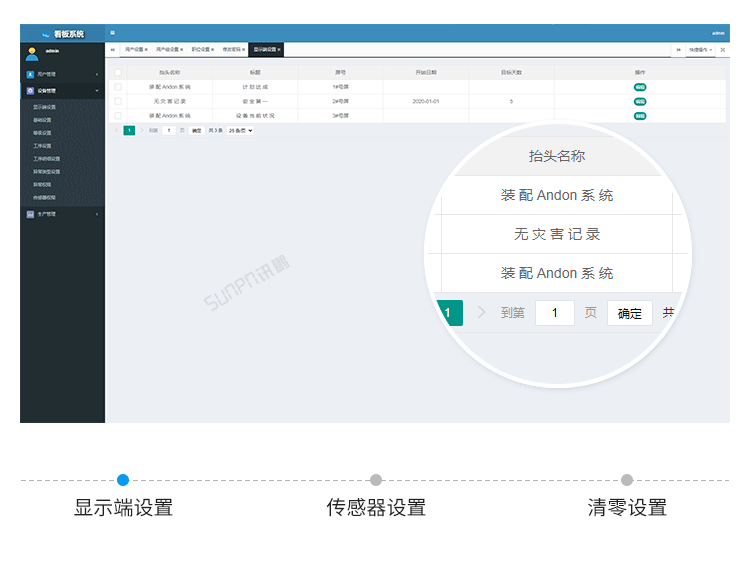Close the 用户设置 tab with its x
Viewport: 750px width, 580px height.
[146, 50]
